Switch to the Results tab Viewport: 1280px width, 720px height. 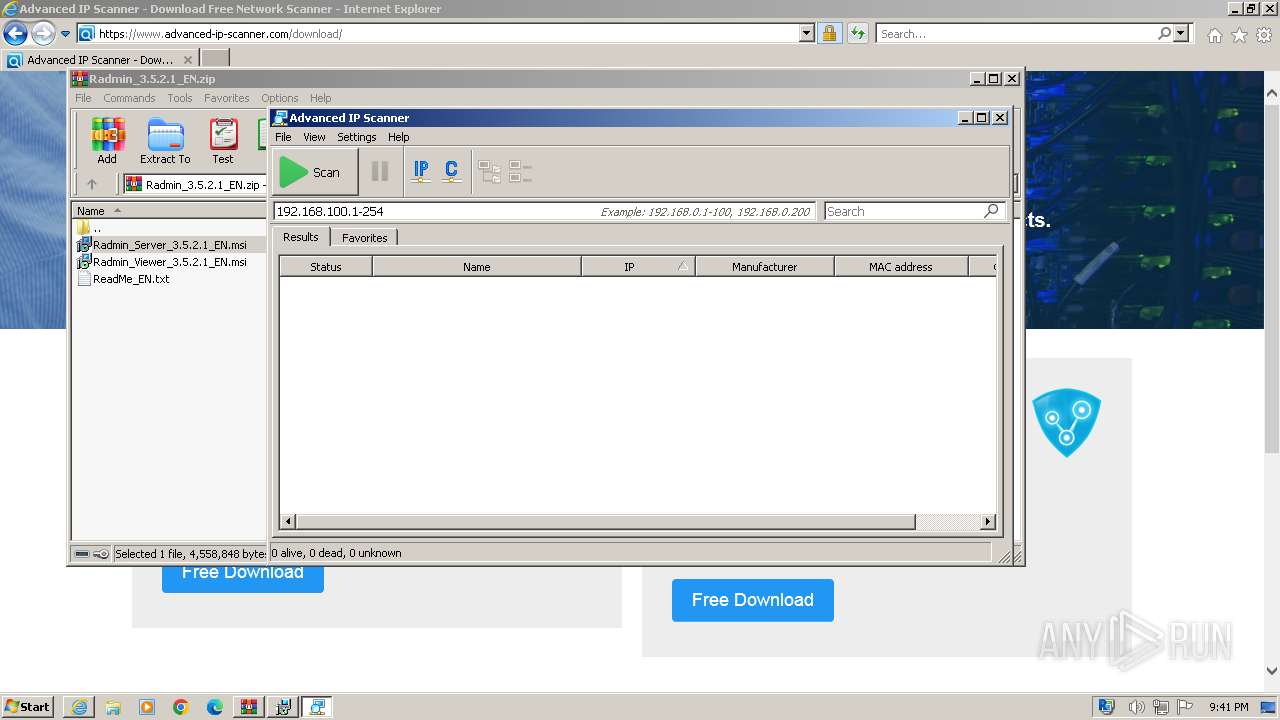pos(300,237)
